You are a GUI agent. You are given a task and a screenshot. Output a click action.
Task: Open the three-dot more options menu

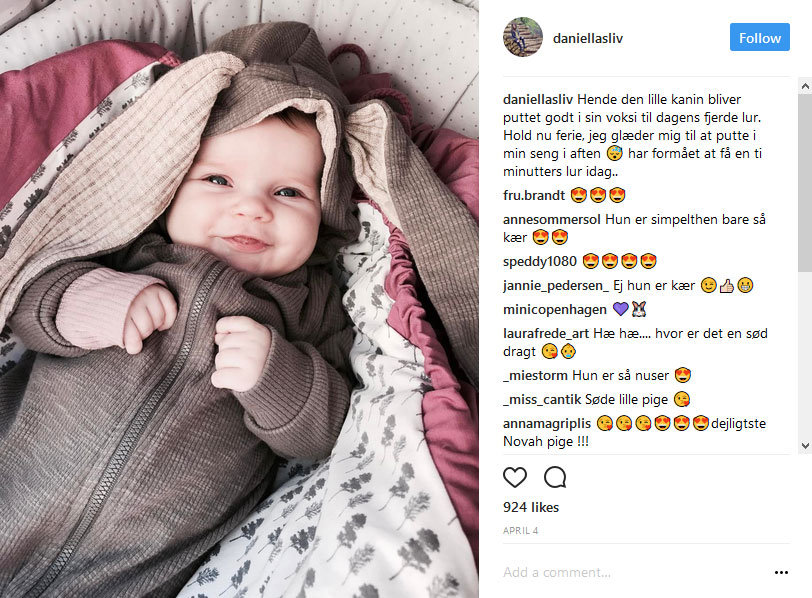click(781, 572)
